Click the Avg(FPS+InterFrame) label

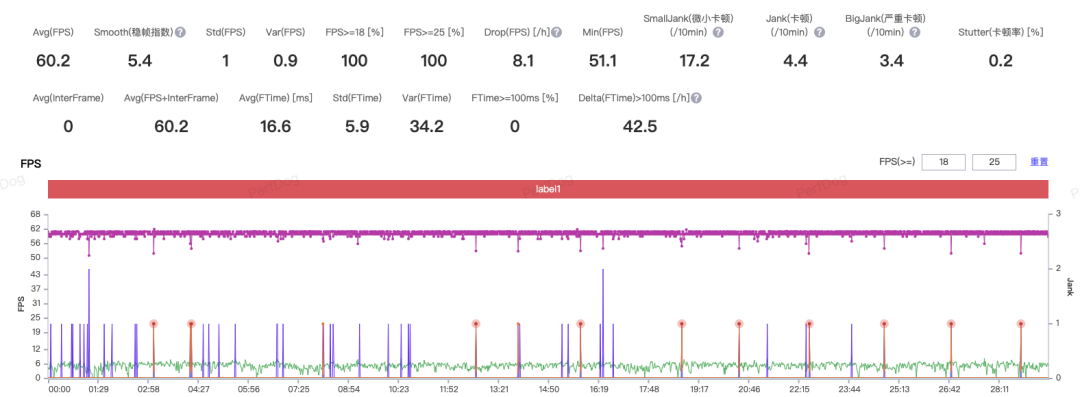(172, 98)
